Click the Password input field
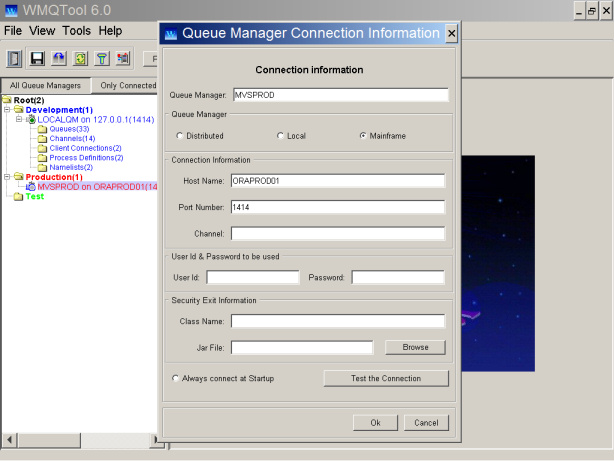The image size is (614, 461). pos(398,277)
